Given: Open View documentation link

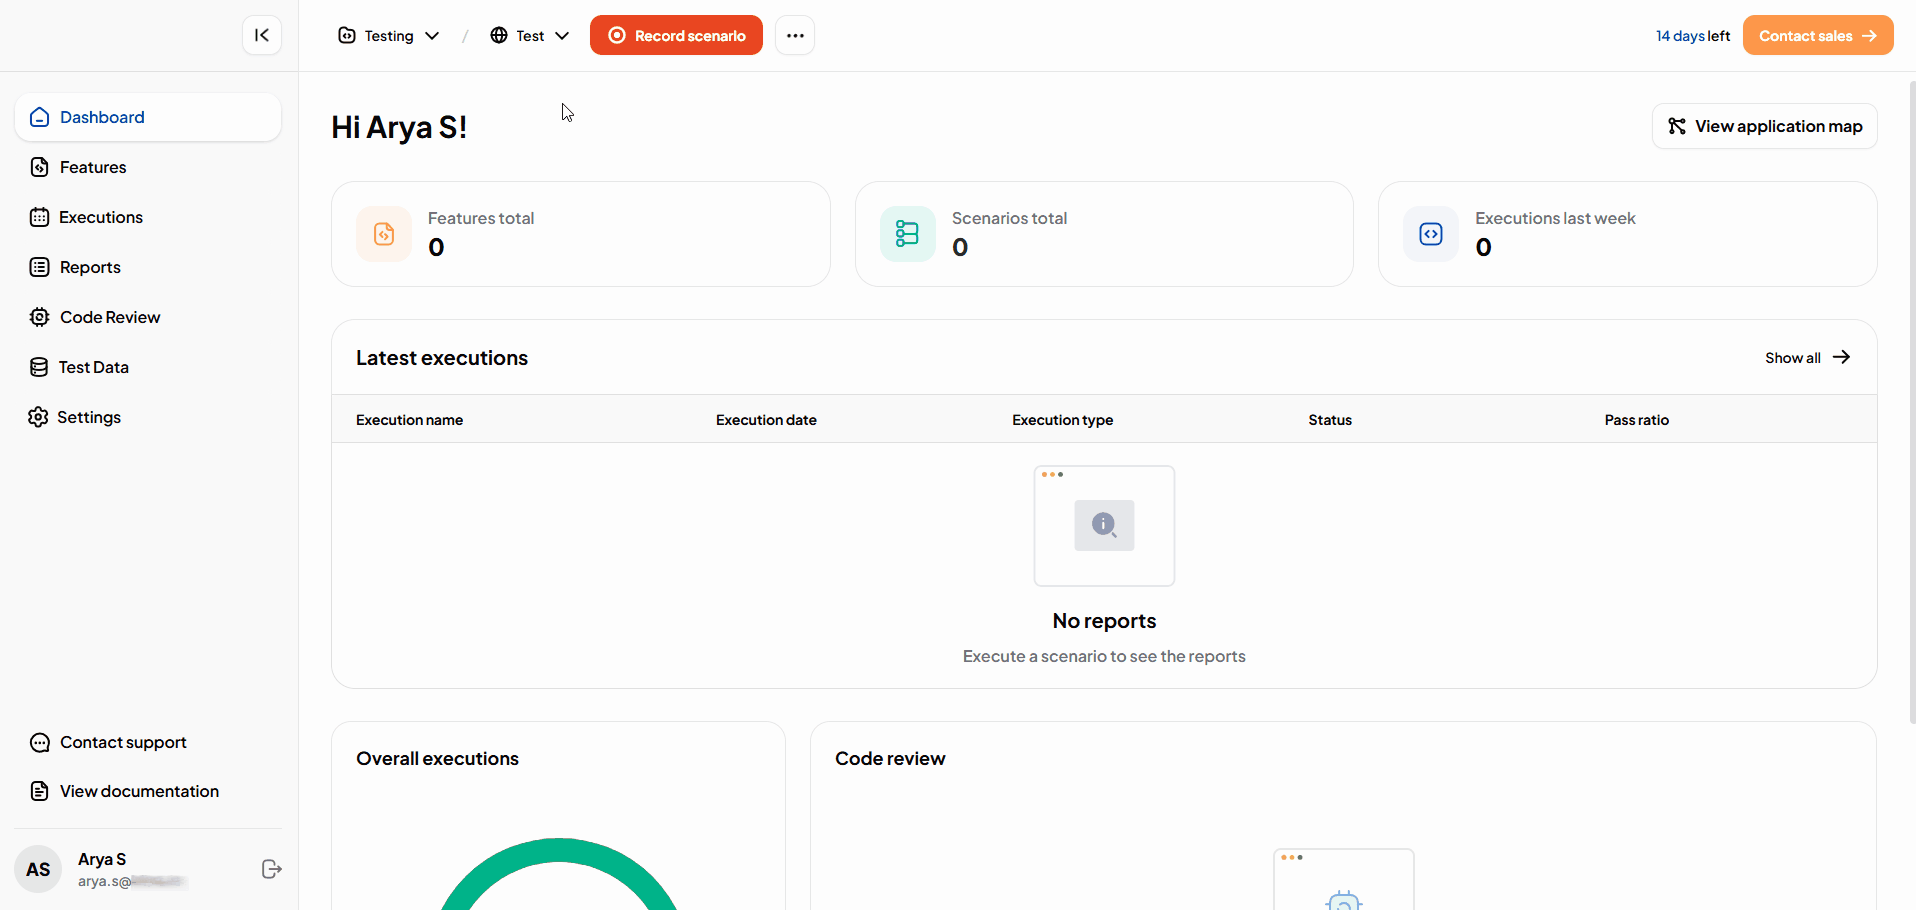Looking at the screenshot, I should tap(139, 791).
